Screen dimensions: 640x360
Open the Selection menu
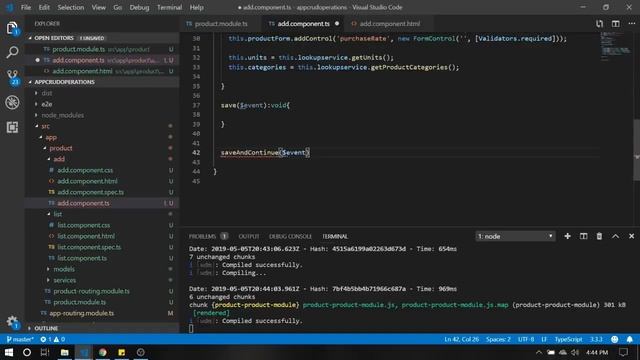click(x=71, y=7)
